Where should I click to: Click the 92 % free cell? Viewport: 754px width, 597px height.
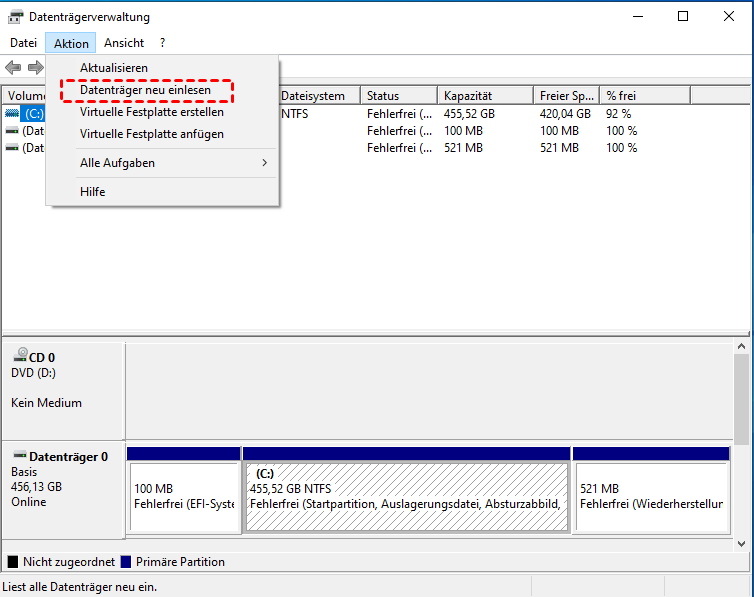618,114
